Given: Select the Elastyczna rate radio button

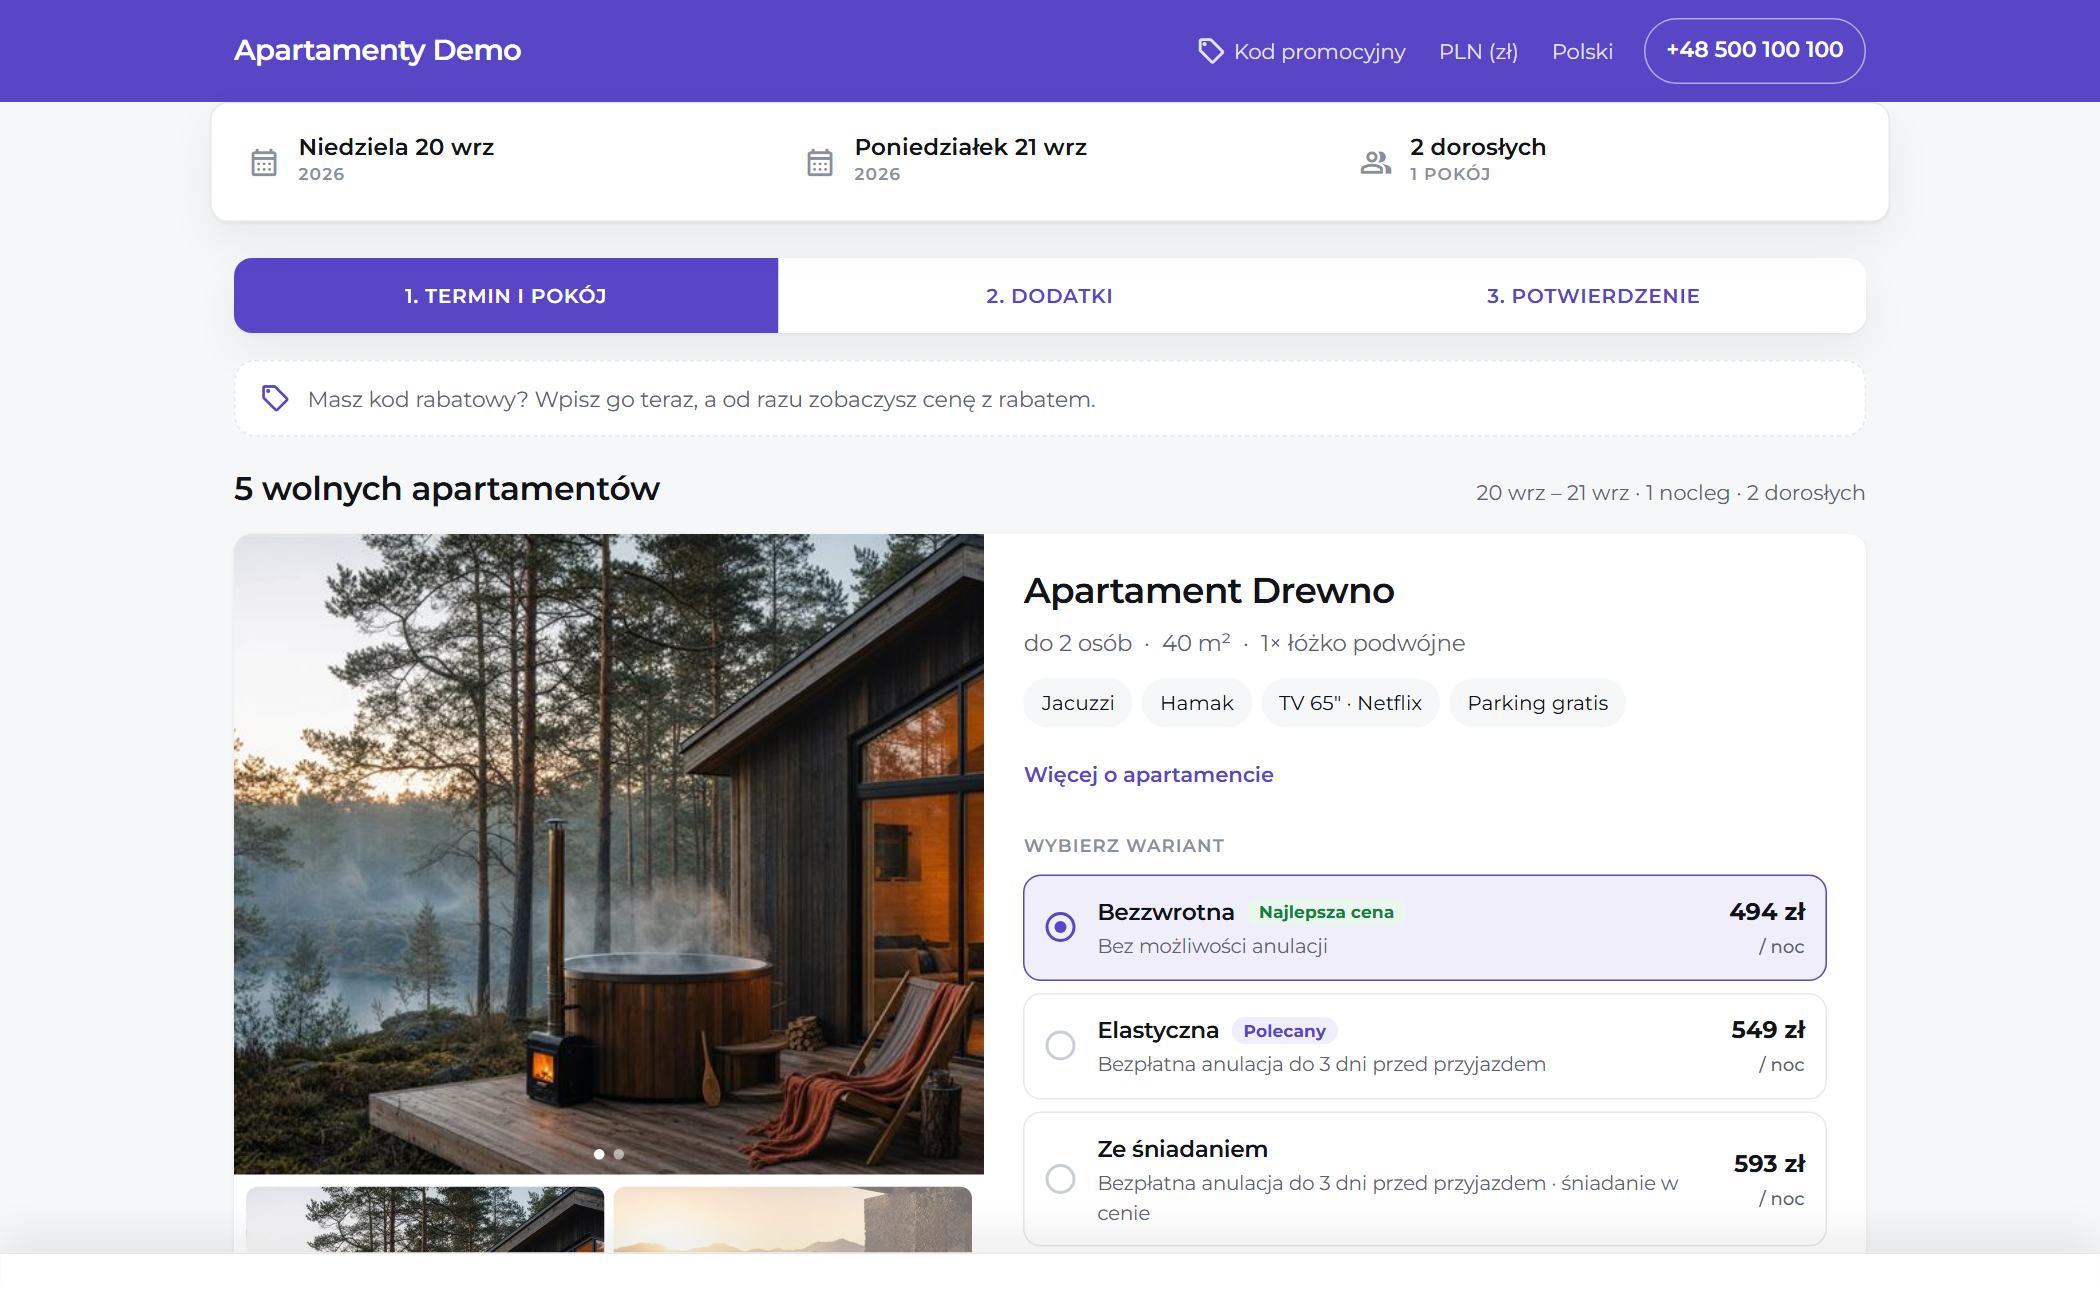Looking at the screenshot, I should [1060, 1045].
